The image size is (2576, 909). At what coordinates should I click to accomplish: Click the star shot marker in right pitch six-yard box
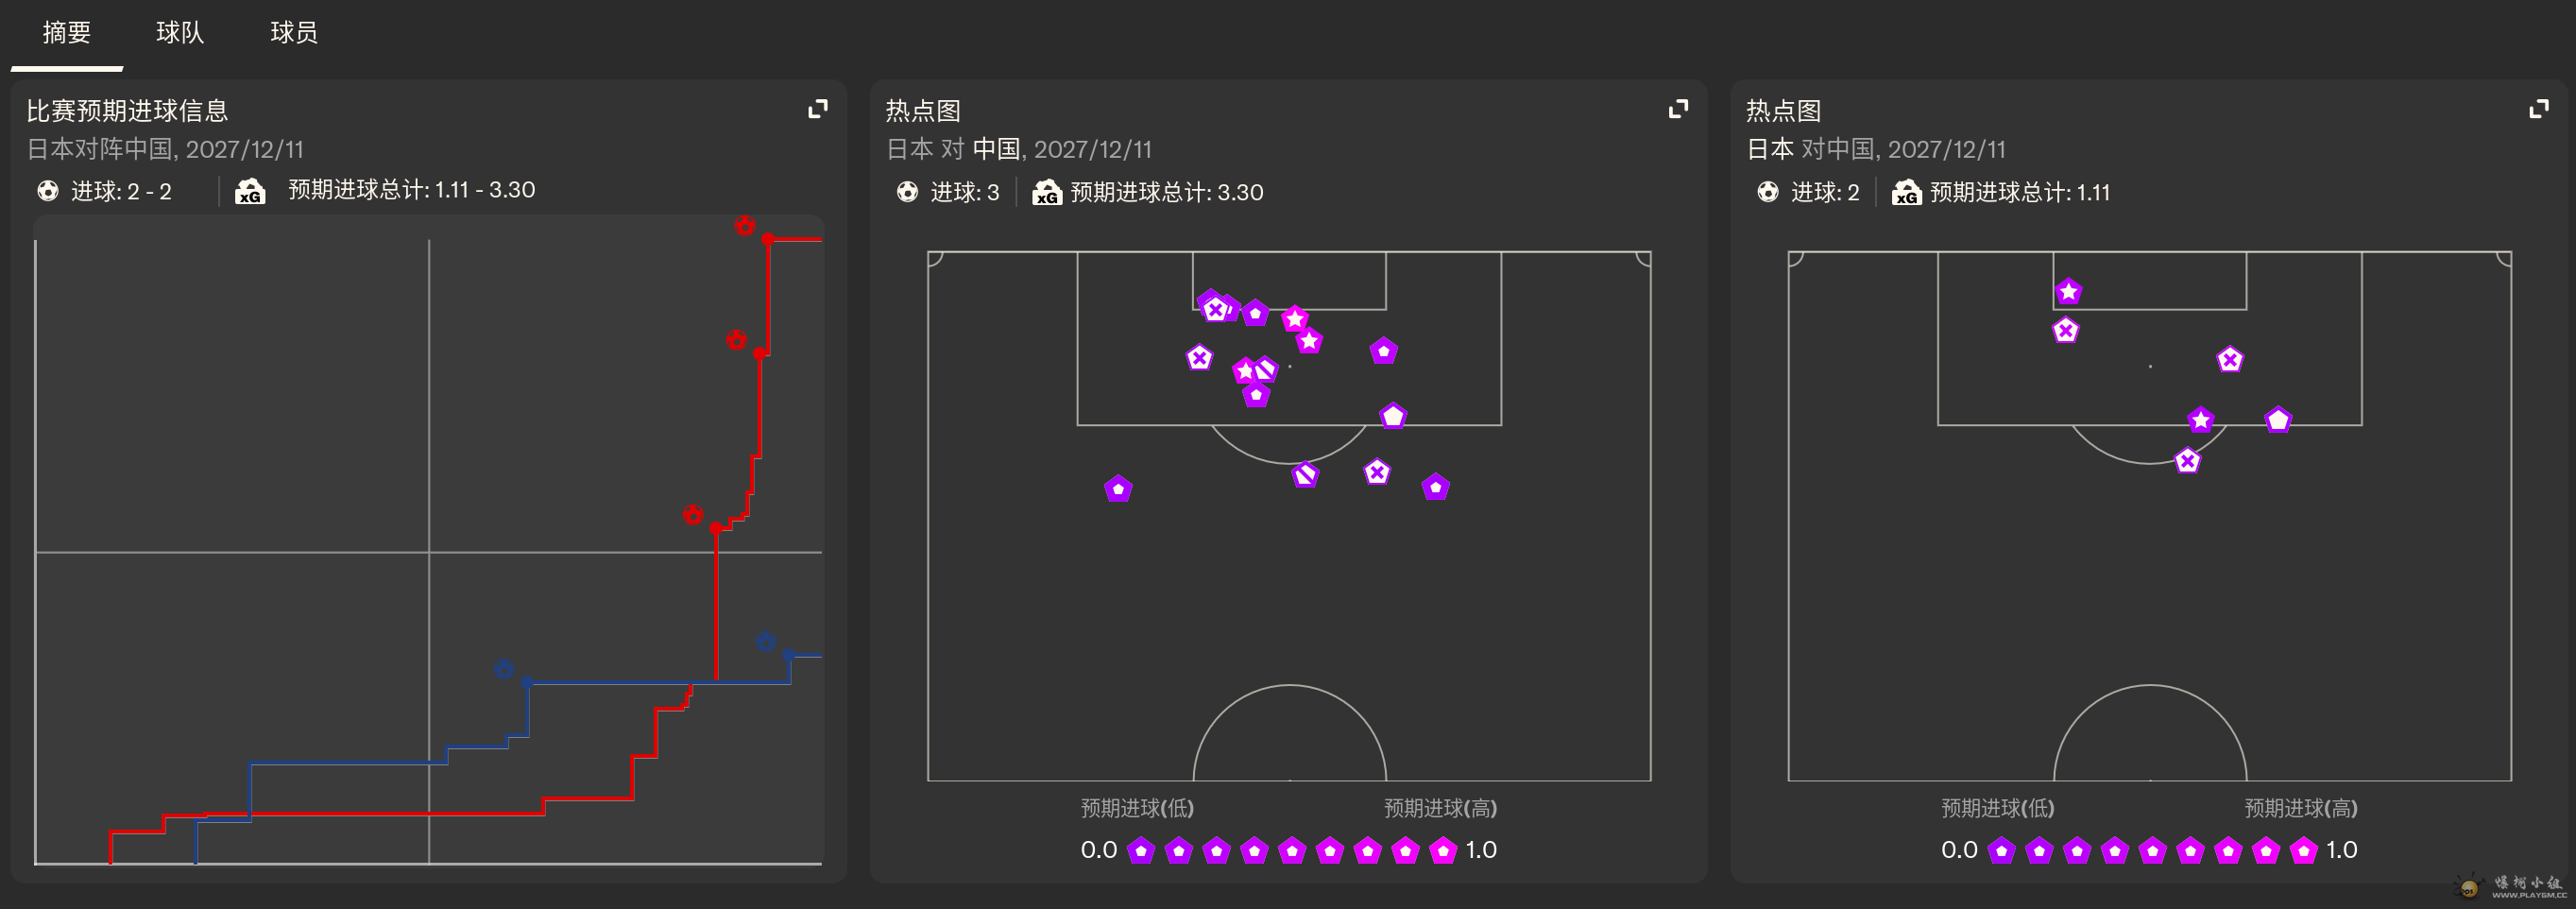2068,292
